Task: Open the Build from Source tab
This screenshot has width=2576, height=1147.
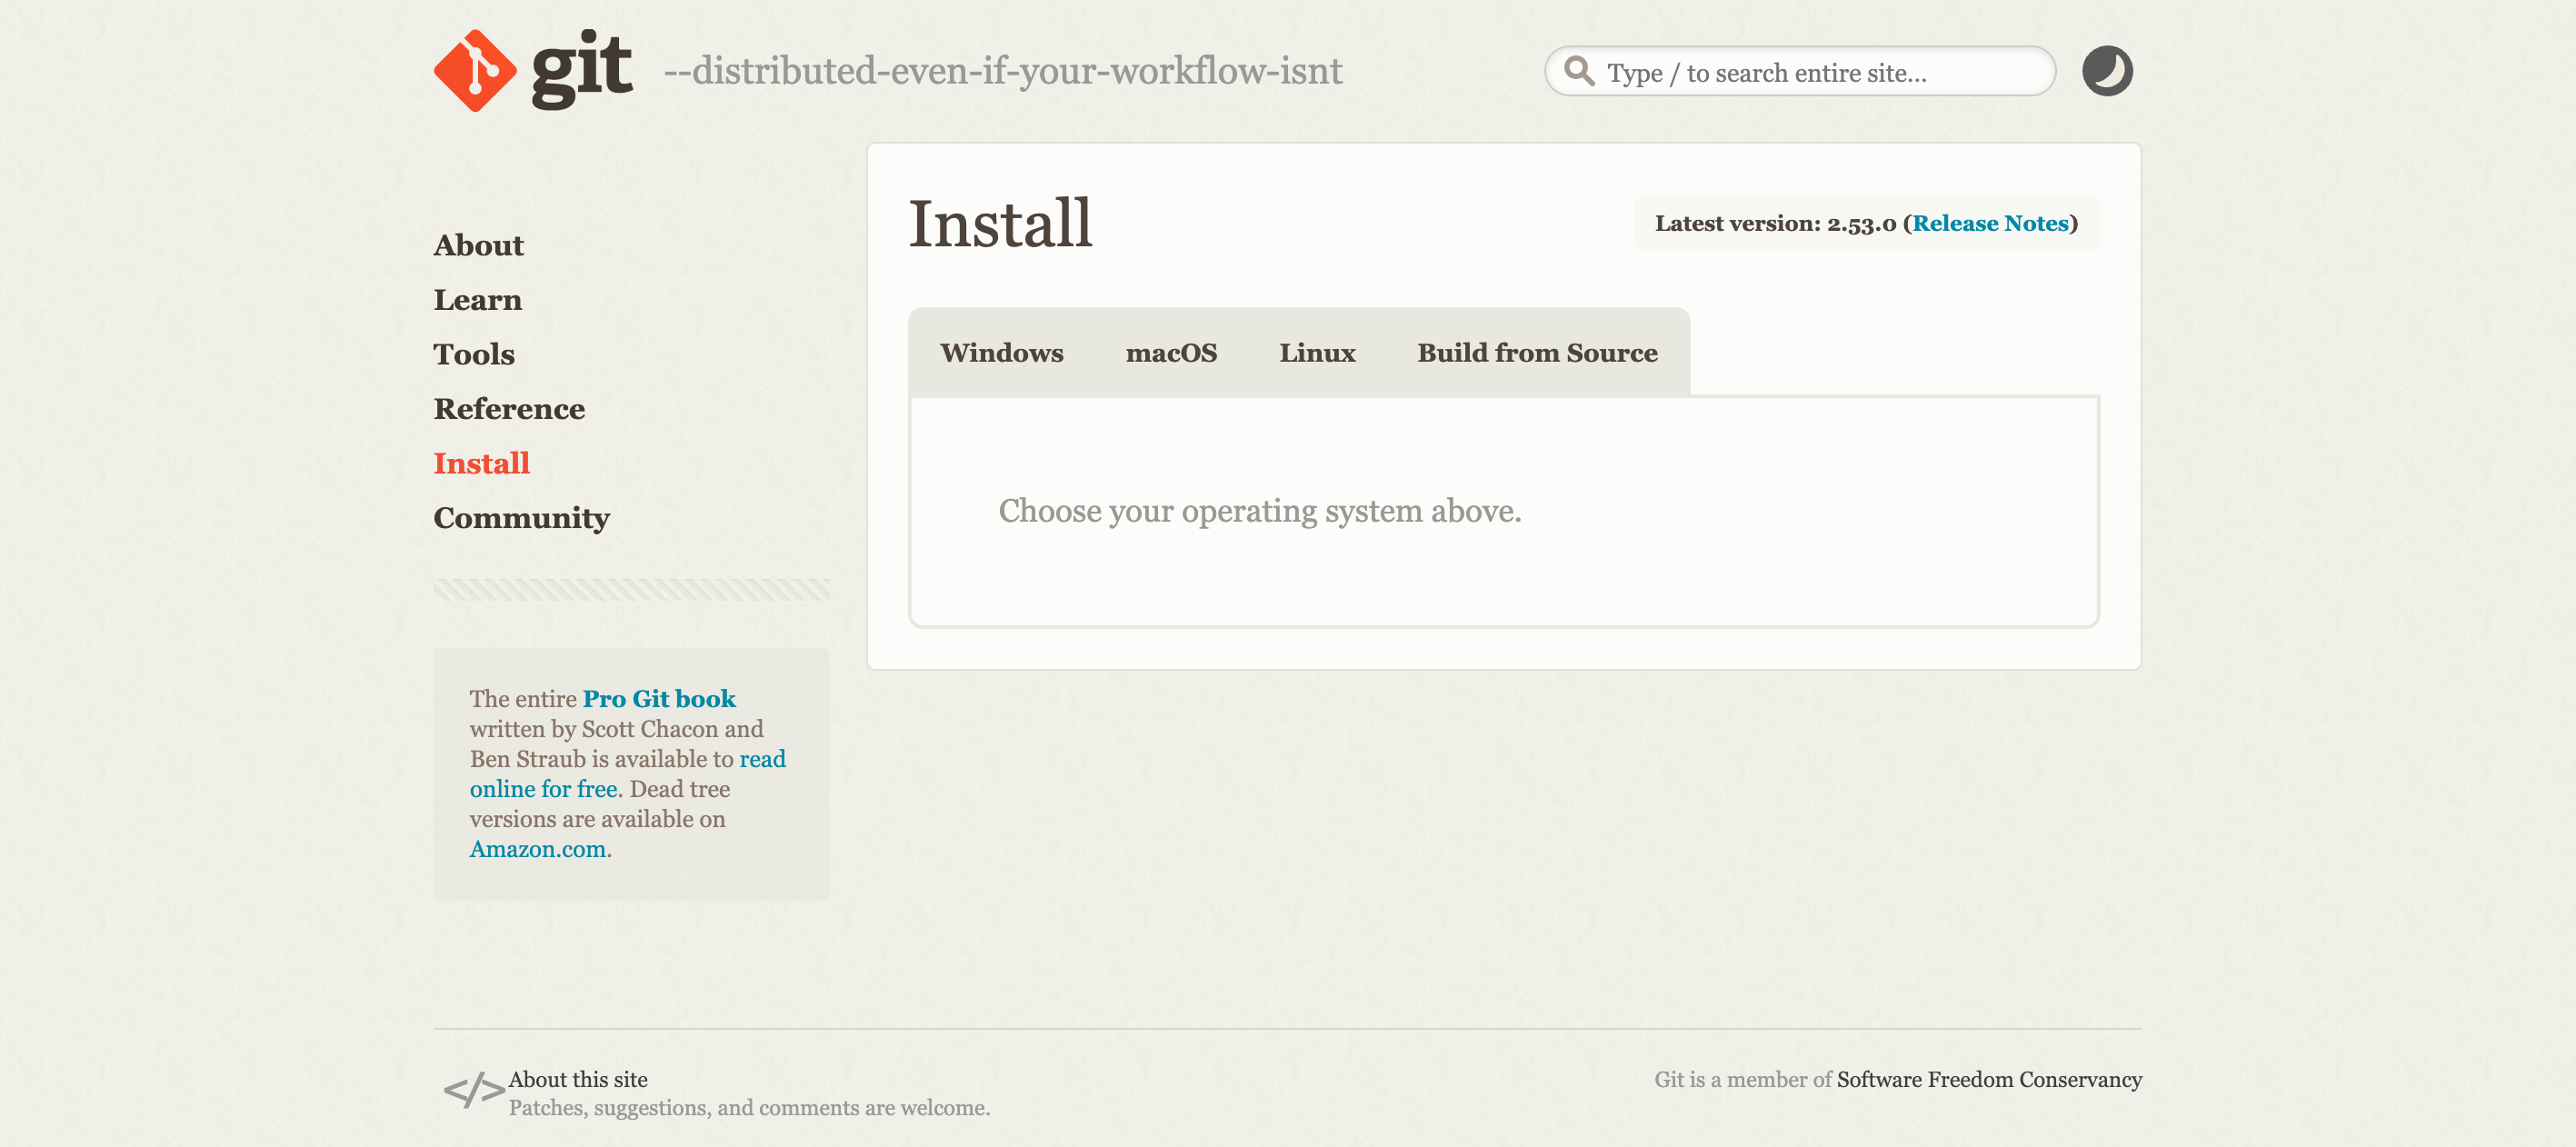Action: coord(1537,353)
